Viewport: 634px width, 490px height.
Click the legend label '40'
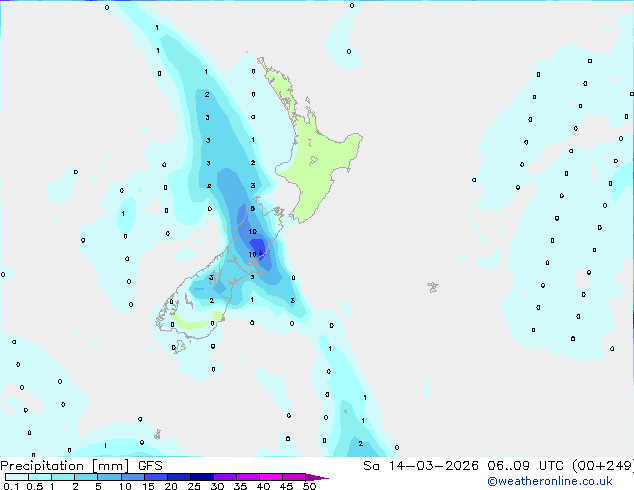(x=263, y=486)
